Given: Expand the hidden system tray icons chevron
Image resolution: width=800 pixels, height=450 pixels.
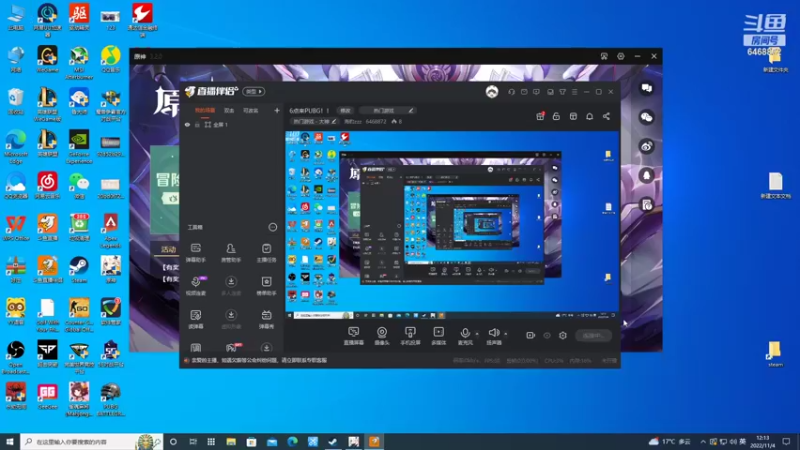Looking at the screenshot, I should [x=703, y=441].
